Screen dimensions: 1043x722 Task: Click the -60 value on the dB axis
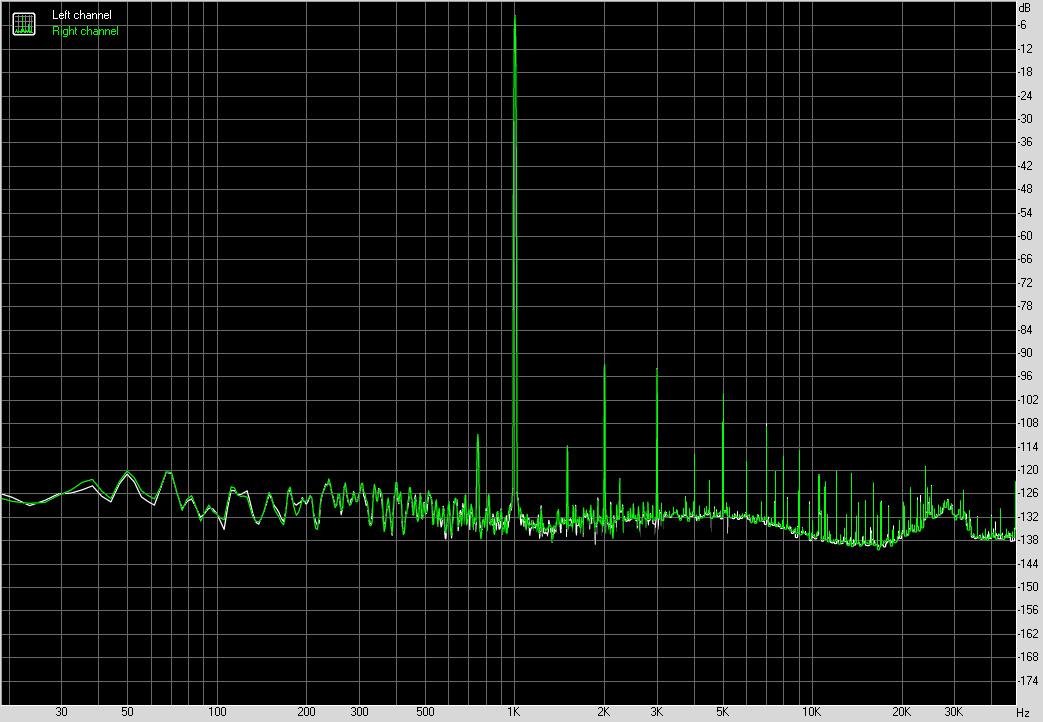[x=1024, y=236]
